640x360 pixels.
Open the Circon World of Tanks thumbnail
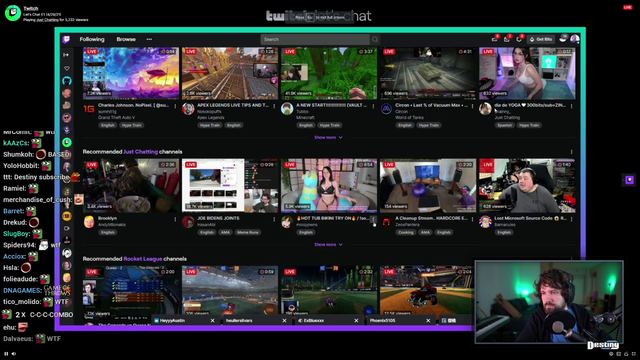click(x=428, y=73)
